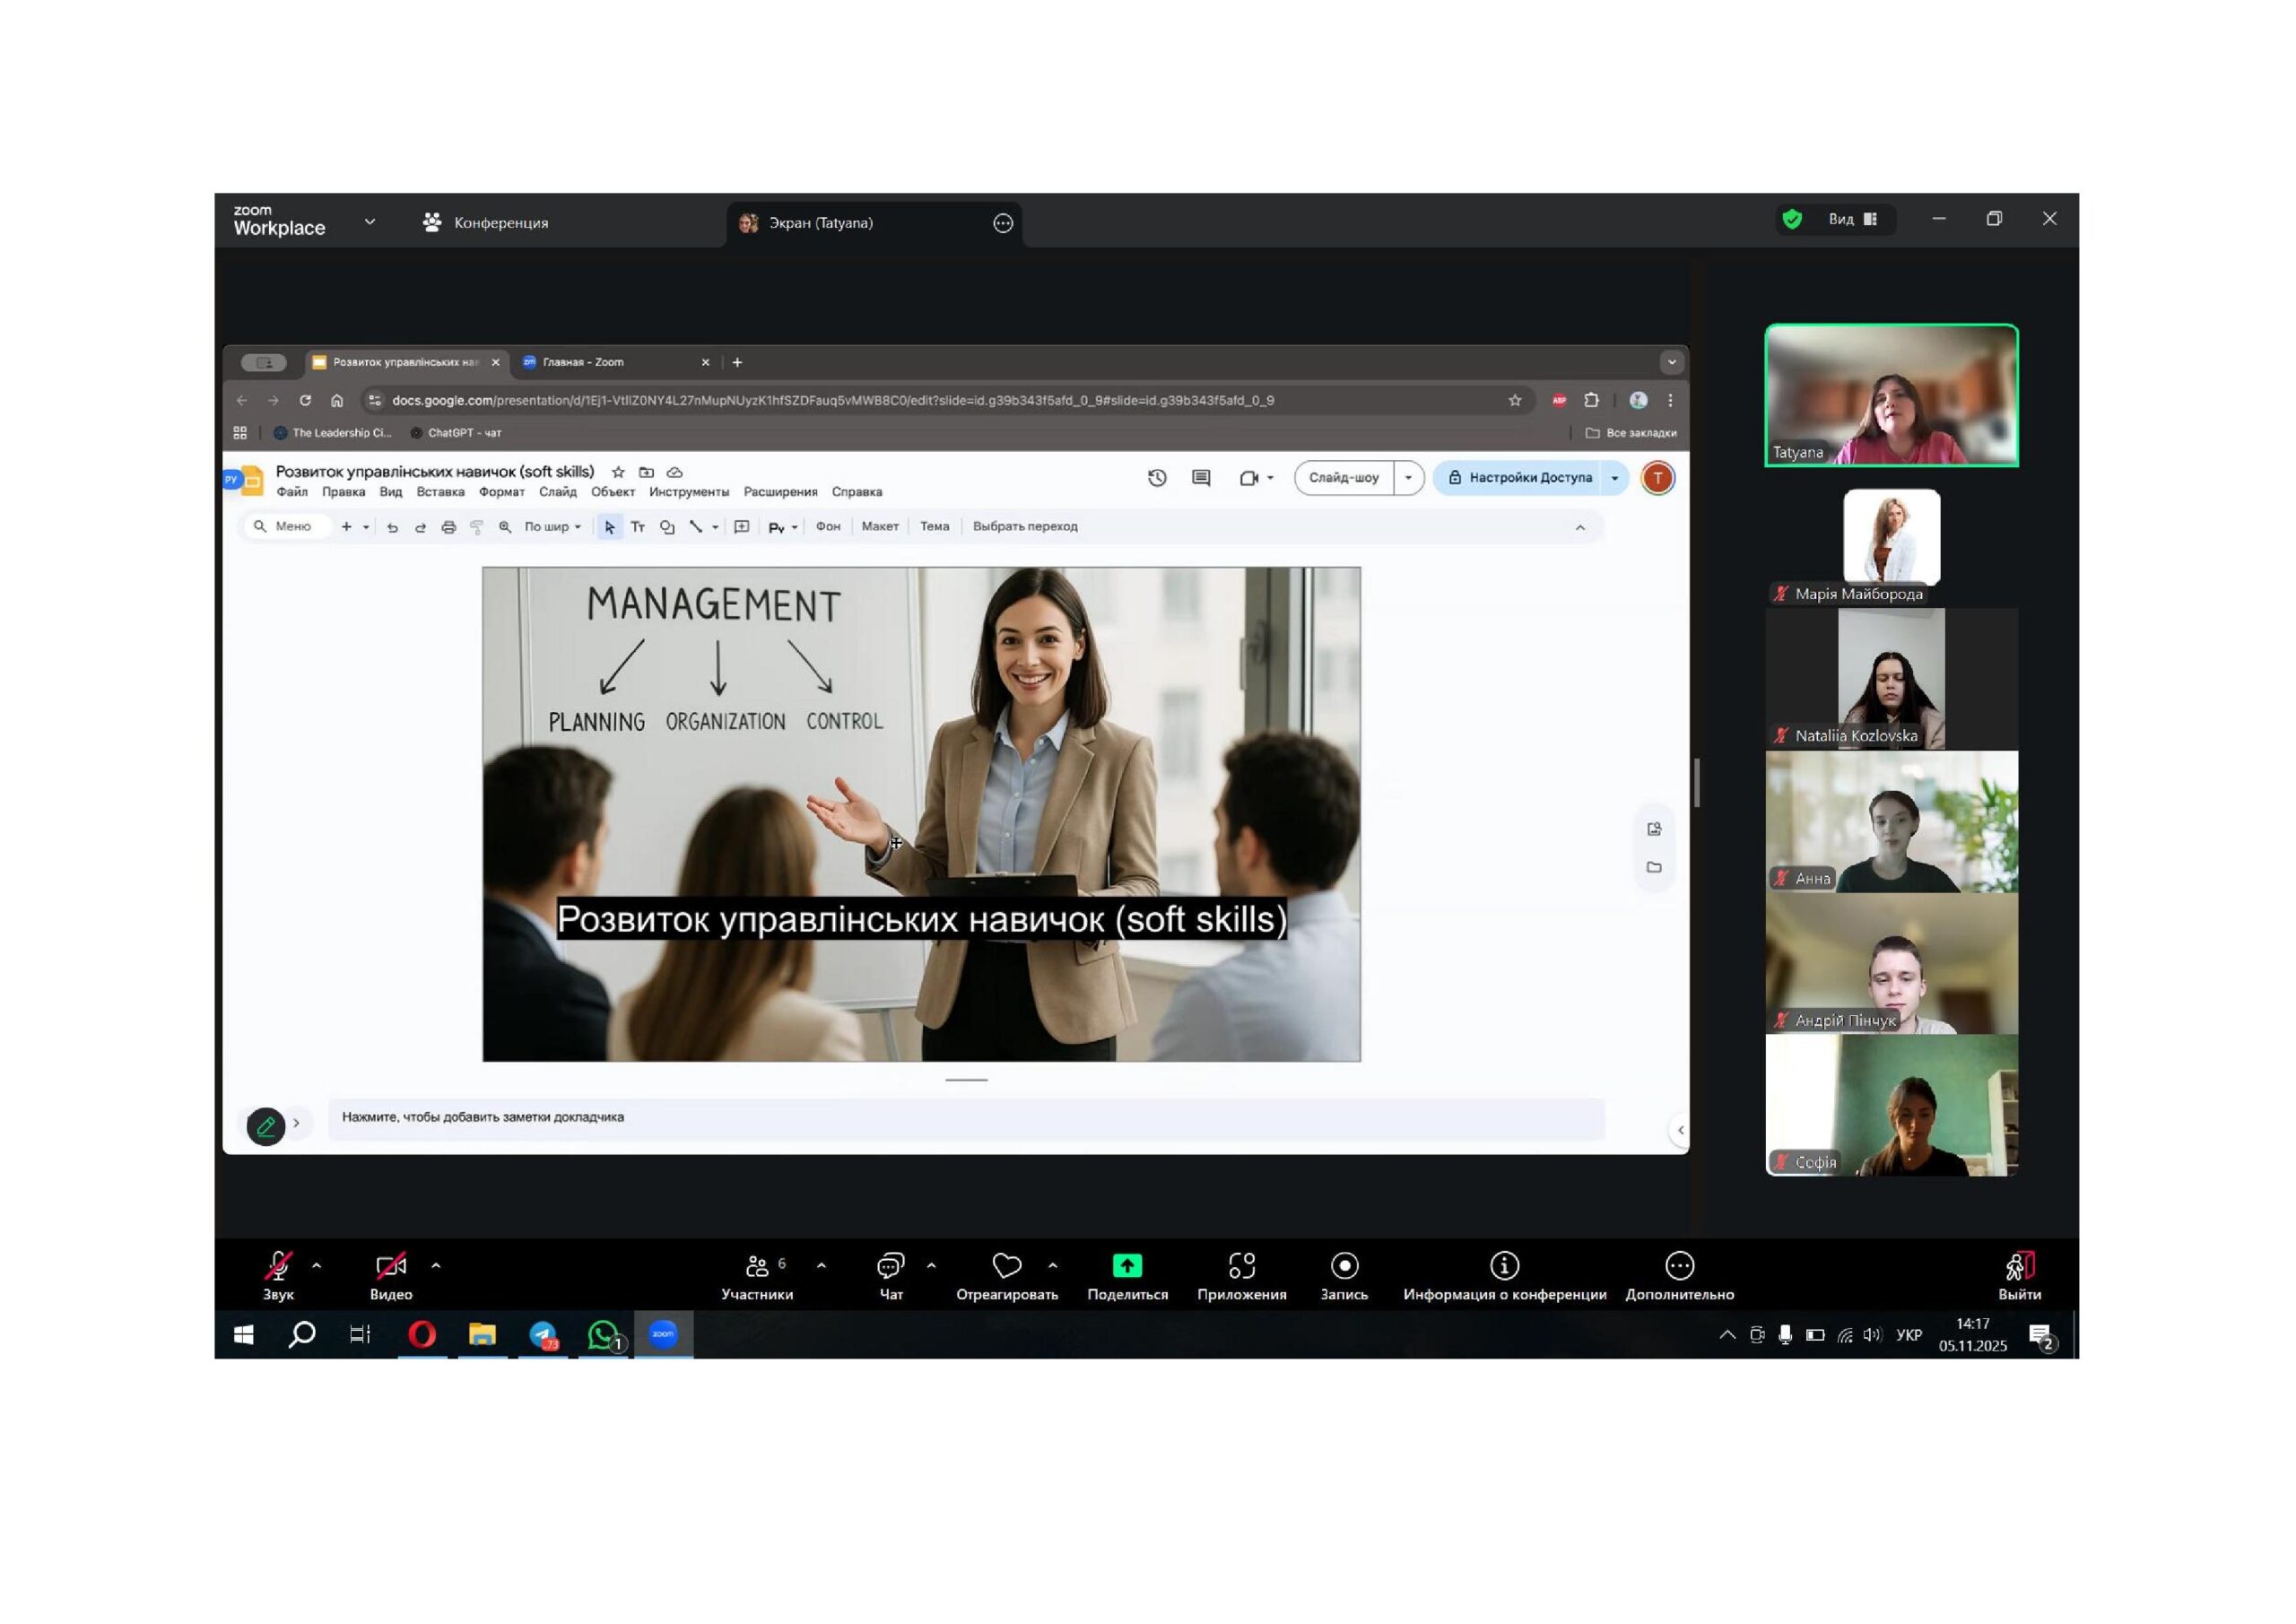This screenshot has height=1624, width=2296.
Task: Click the More (Дополнительно) ellipsis icon
Action: coord(1679,1266)
